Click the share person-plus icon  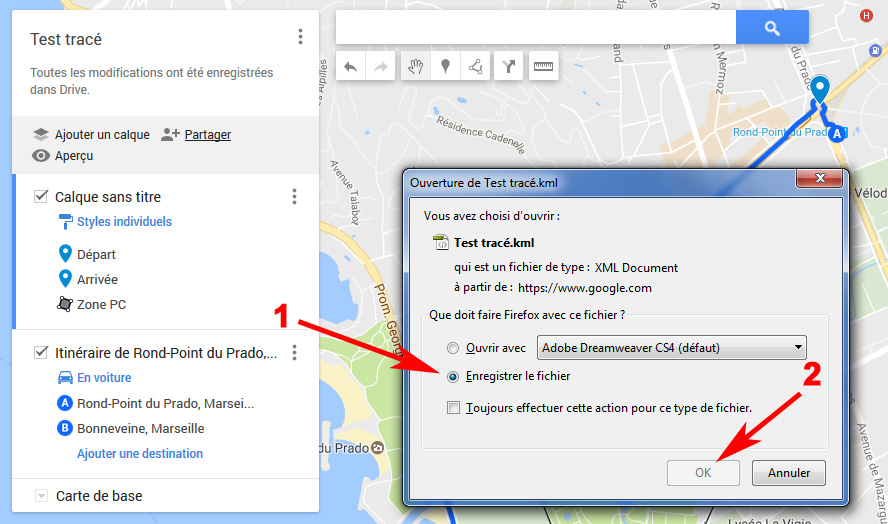(x=170, y=134)
